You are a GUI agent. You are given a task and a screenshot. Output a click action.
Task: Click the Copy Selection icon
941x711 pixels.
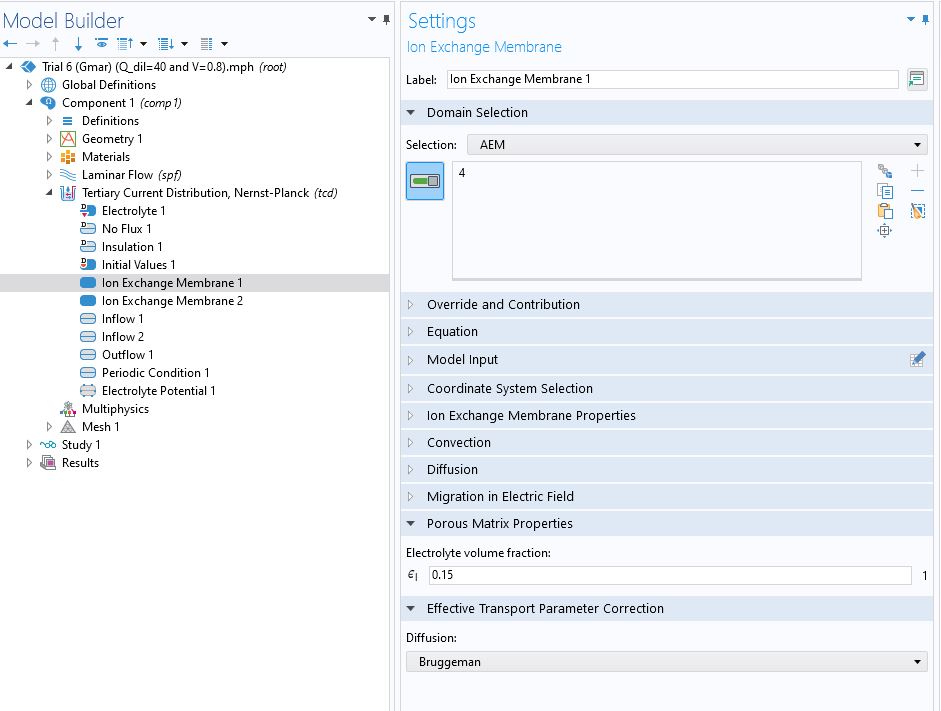tap(884, 191)
